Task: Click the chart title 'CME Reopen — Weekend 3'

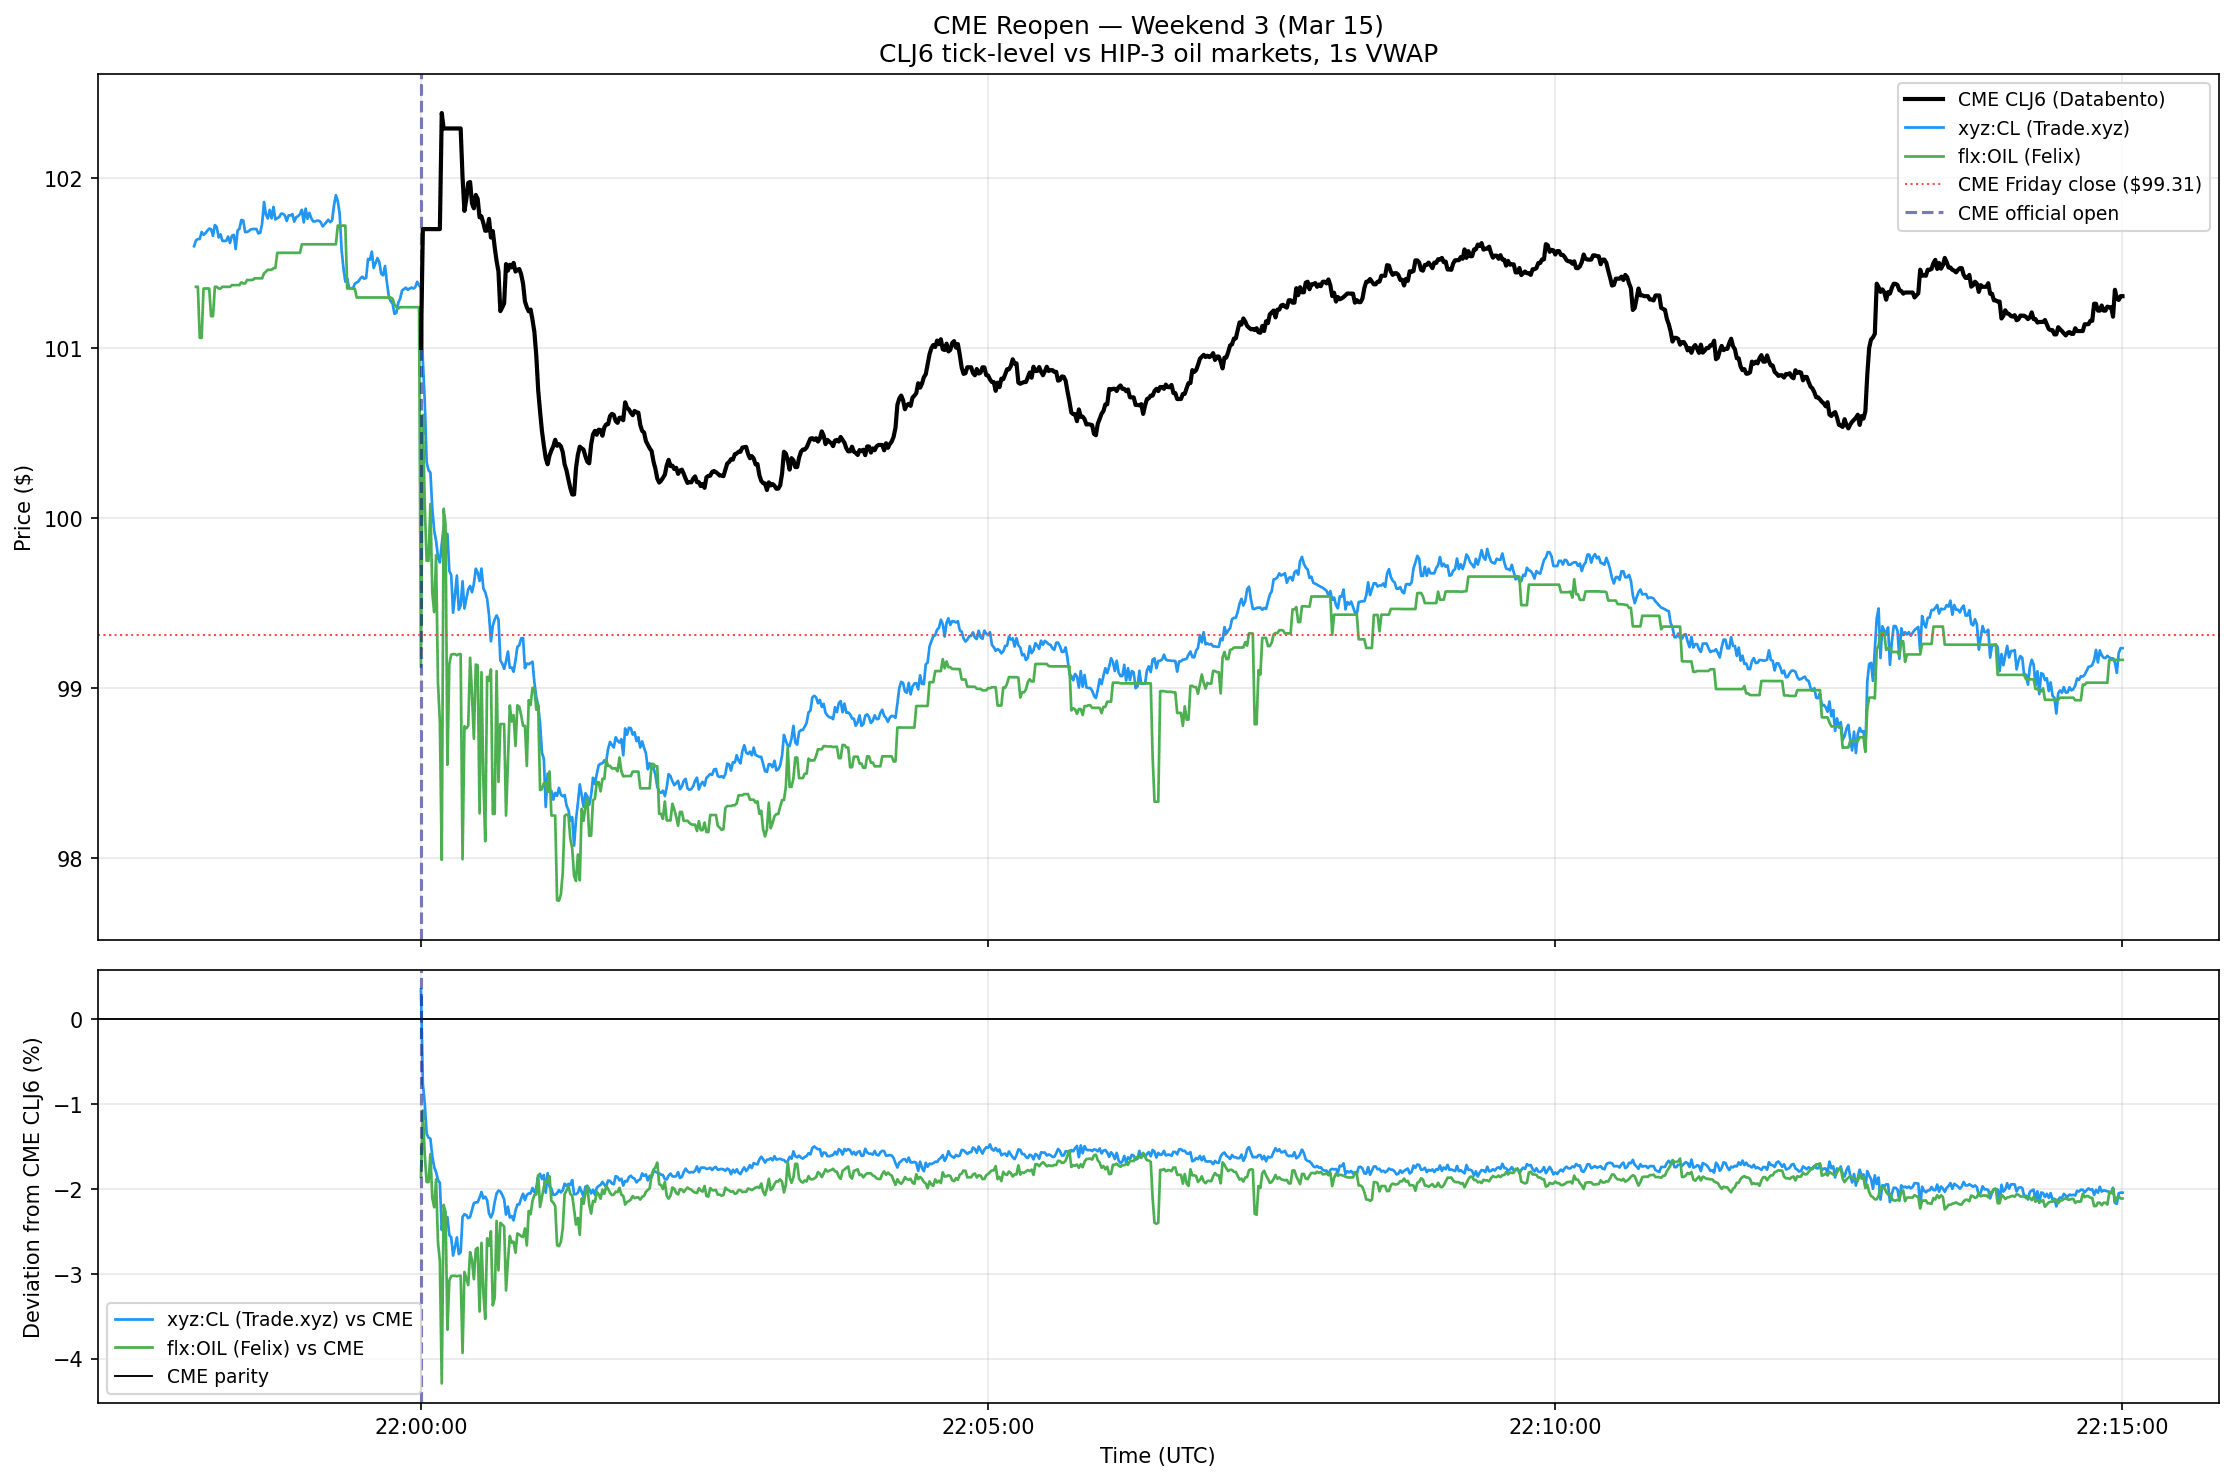Action: [1157, 25]
